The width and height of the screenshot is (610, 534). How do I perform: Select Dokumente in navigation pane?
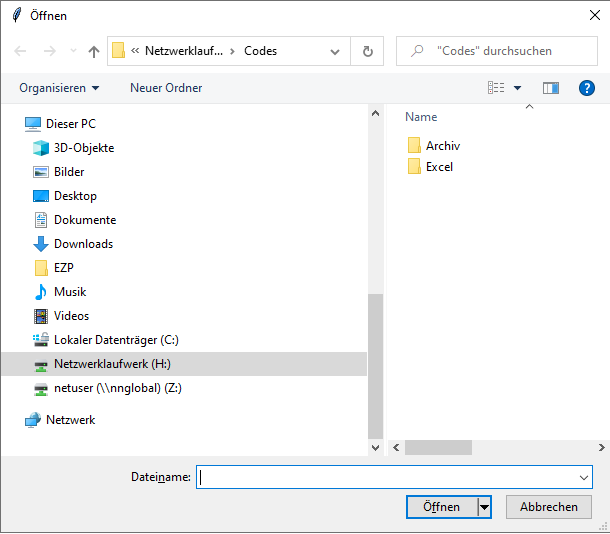(x=85, y=220)
